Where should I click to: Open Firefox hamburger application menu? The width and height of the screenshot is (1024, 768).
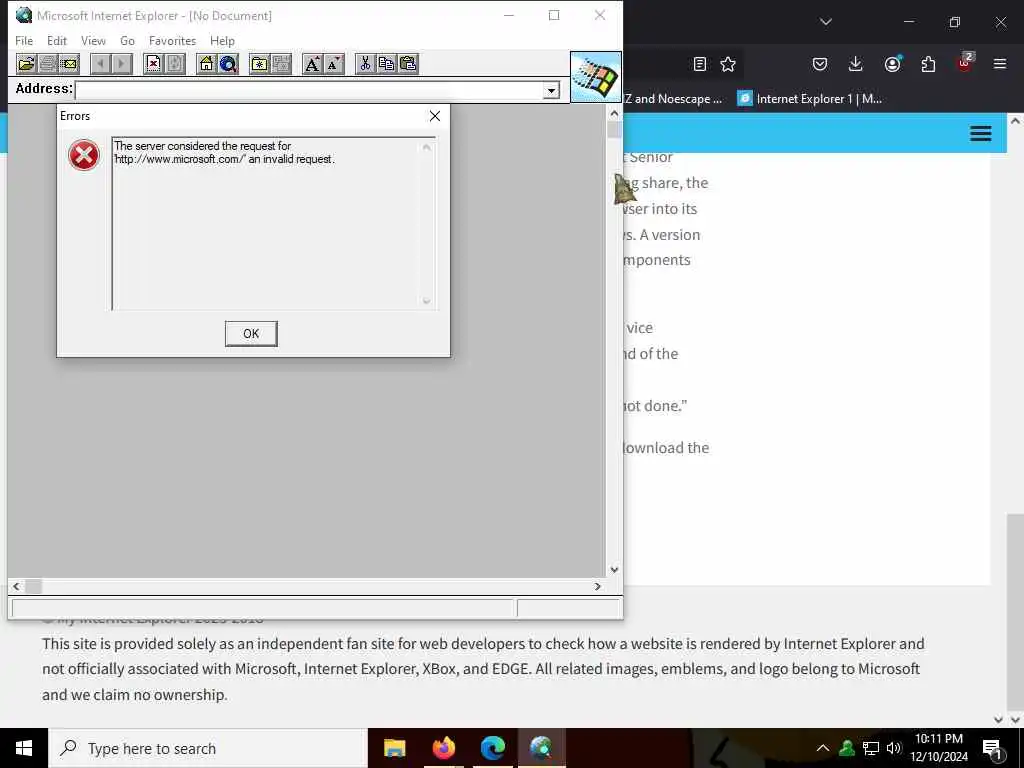point(1000,64)
